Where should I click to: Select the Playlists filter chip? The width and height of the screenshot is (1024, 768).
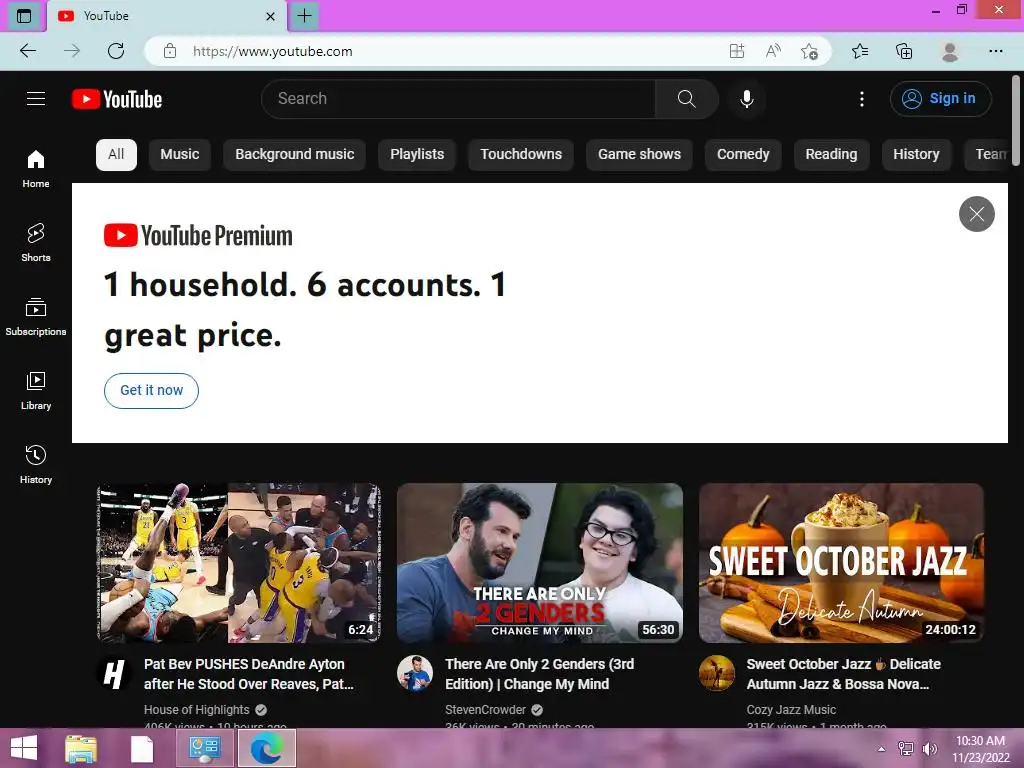pyautogui.click(x=417, y=154)
